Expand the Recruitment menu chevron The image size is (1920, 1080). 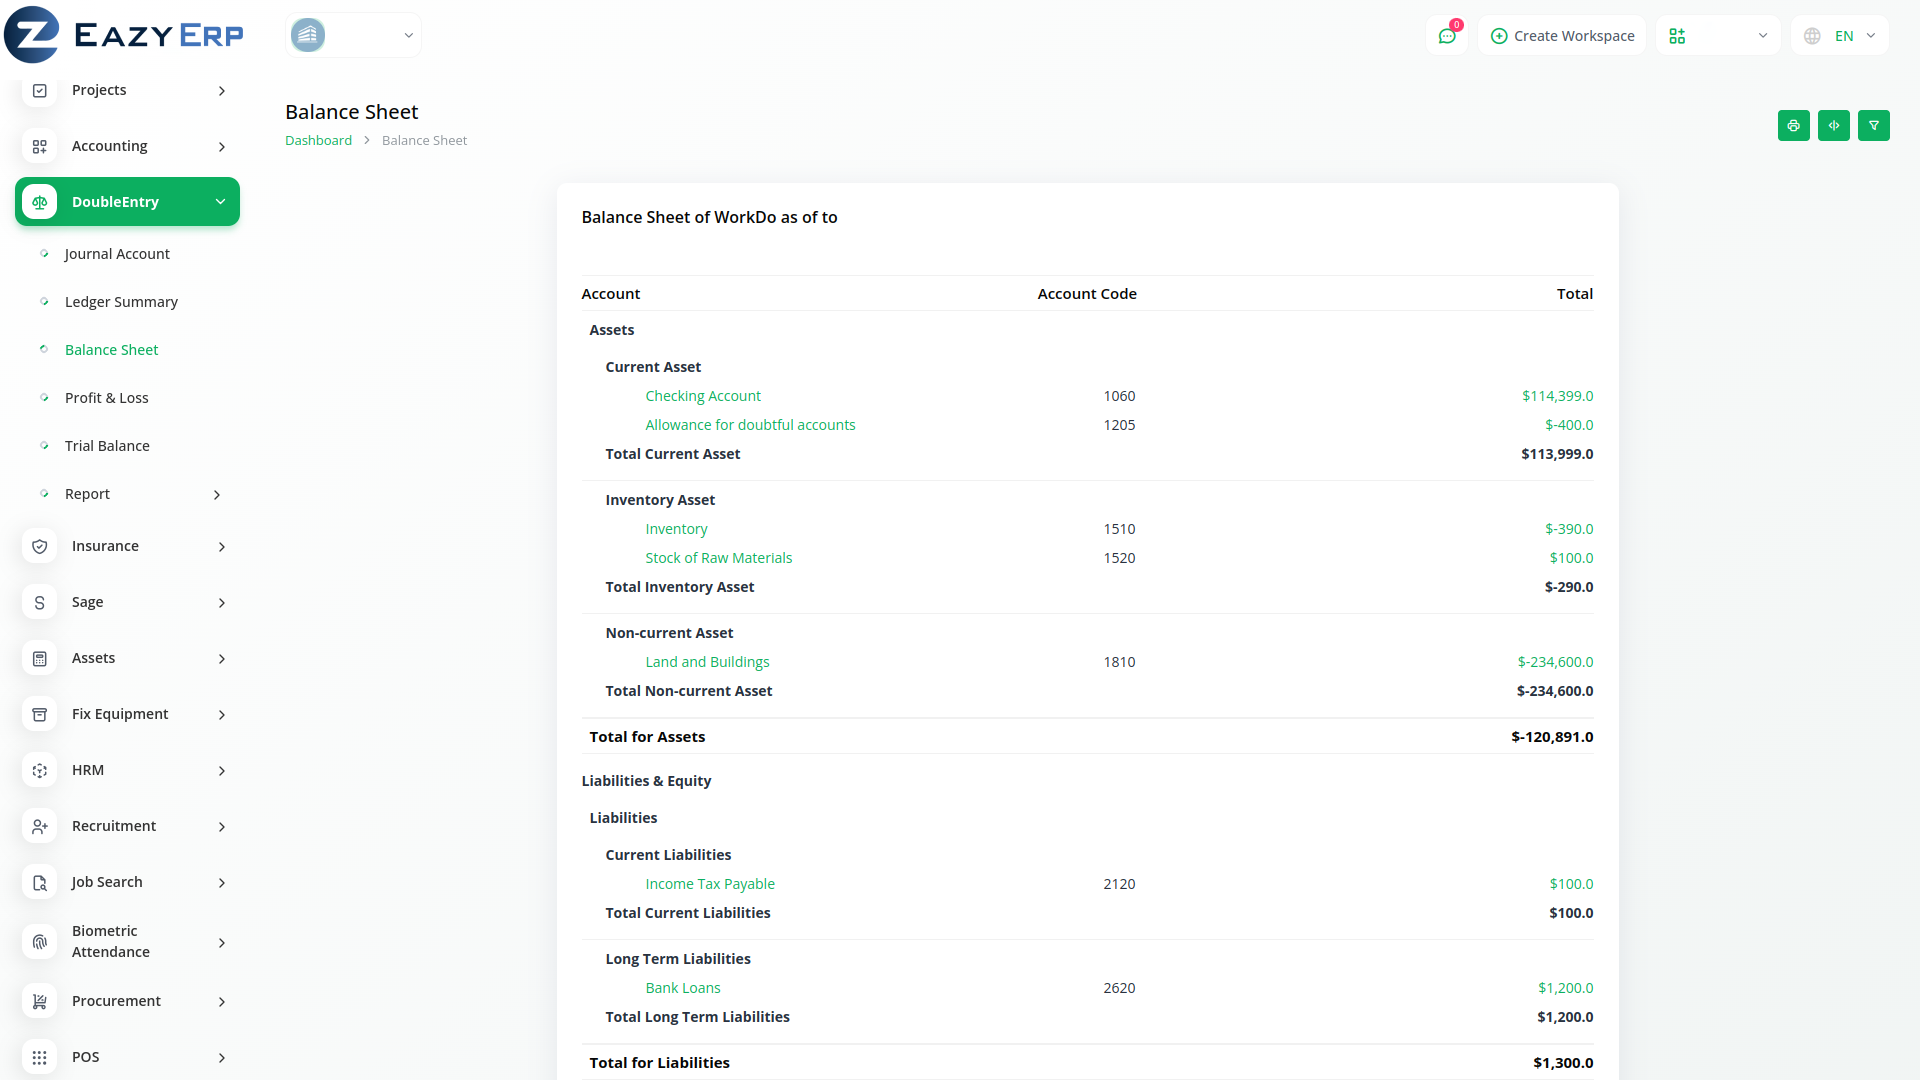[x=222, y=827]
